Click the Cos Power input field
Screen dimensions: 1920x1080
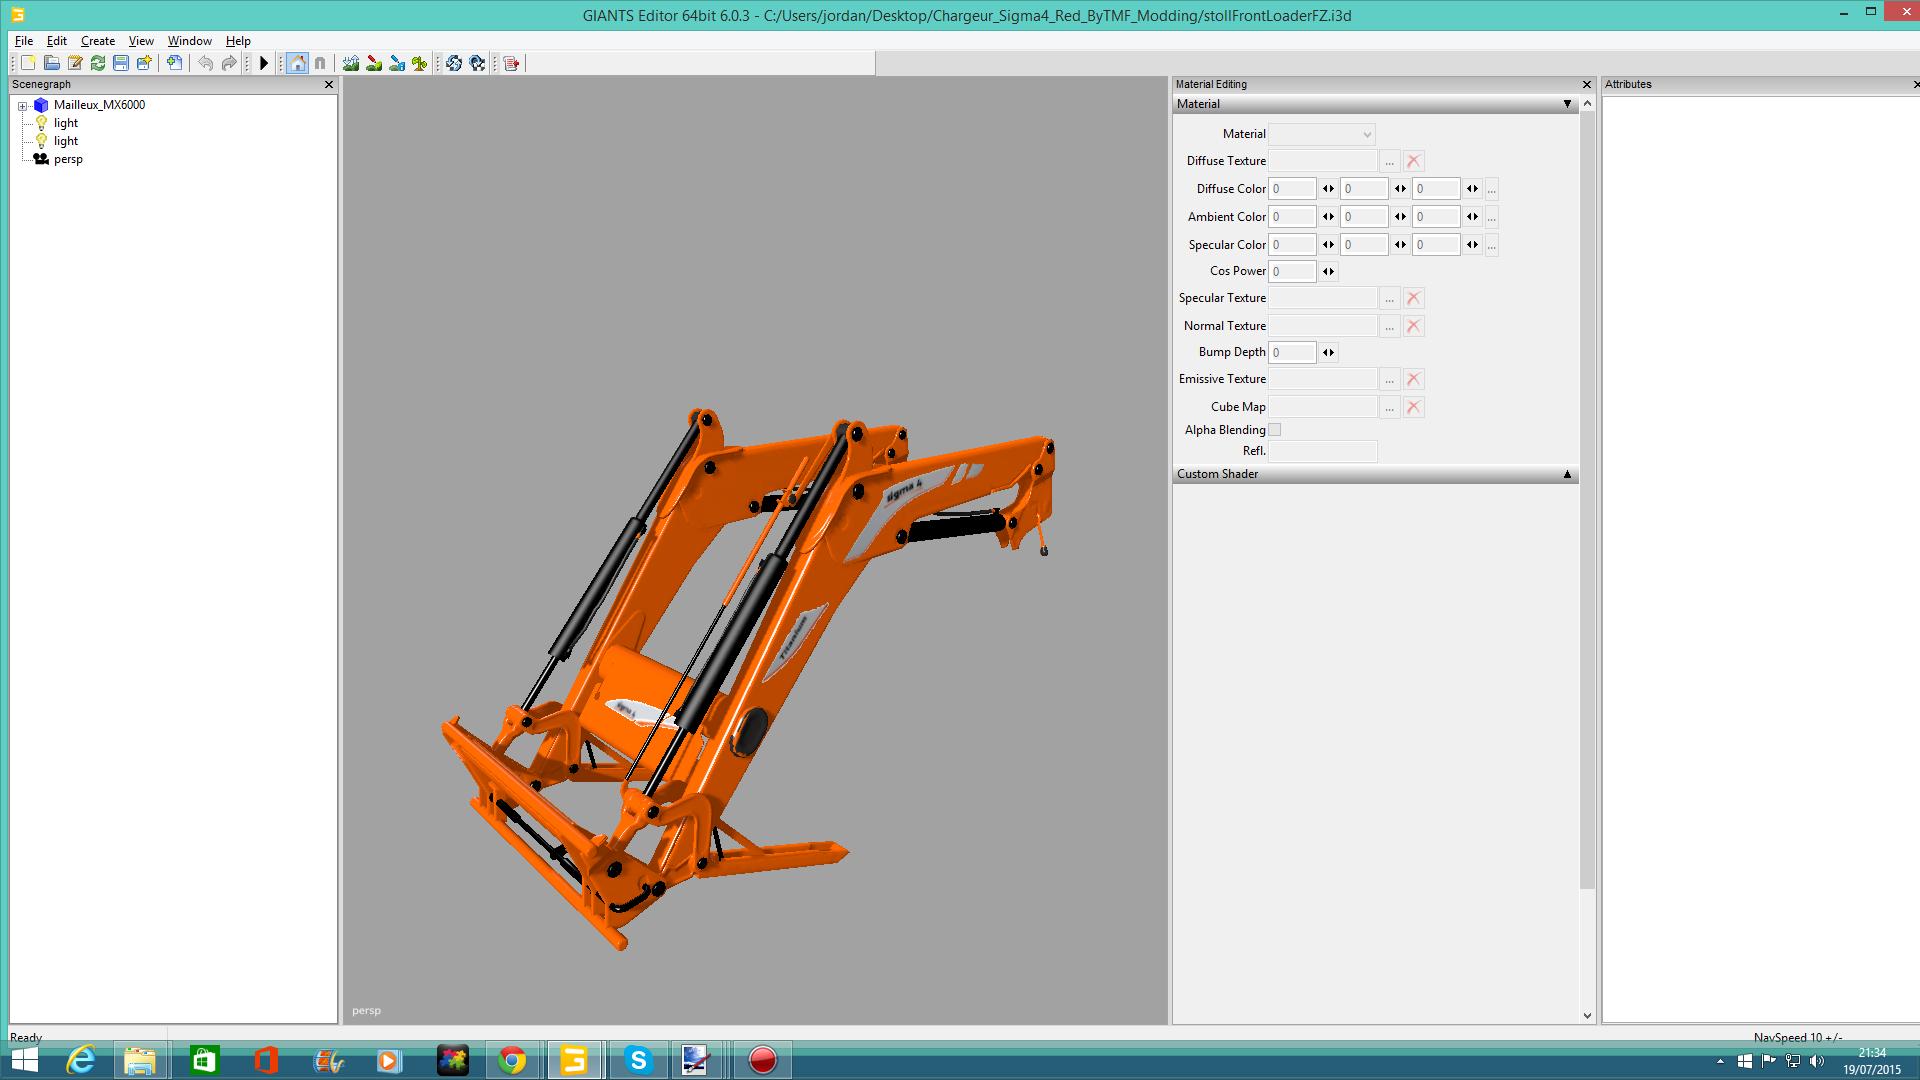point(1292,271)
